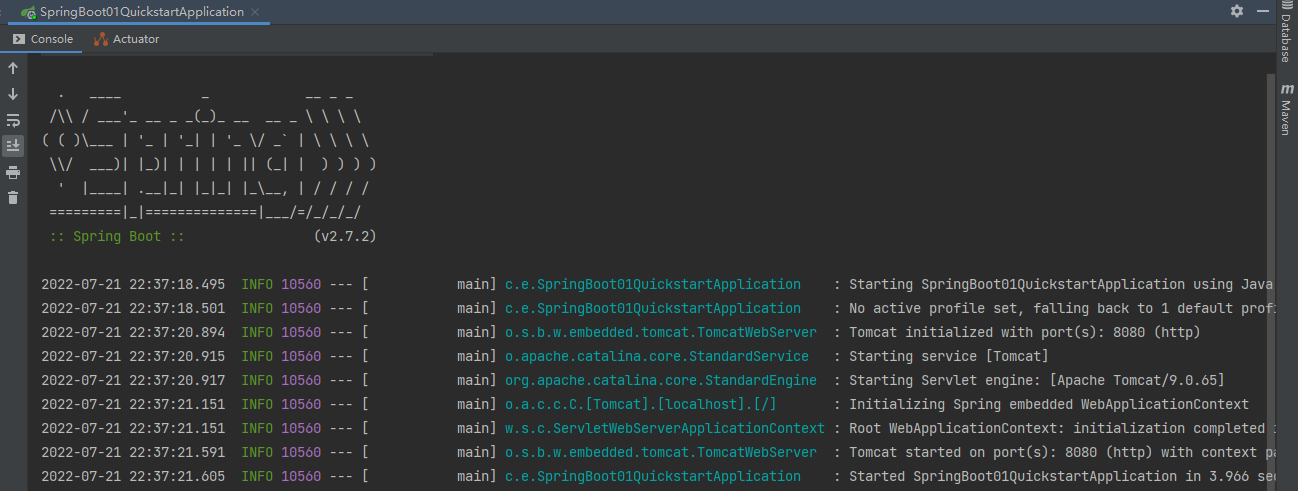Click the 'No active profile set' log message
Screen dimensions: 1298x491
(x=1063, y=308)
